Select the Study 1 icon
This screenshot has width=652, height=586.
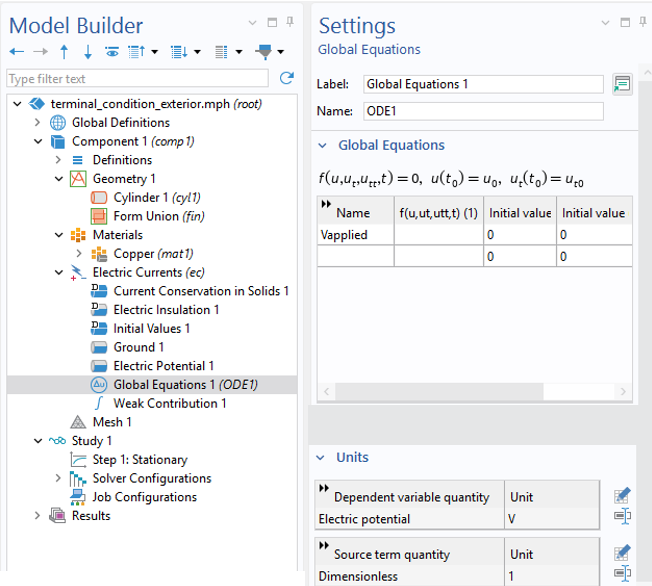57,441
